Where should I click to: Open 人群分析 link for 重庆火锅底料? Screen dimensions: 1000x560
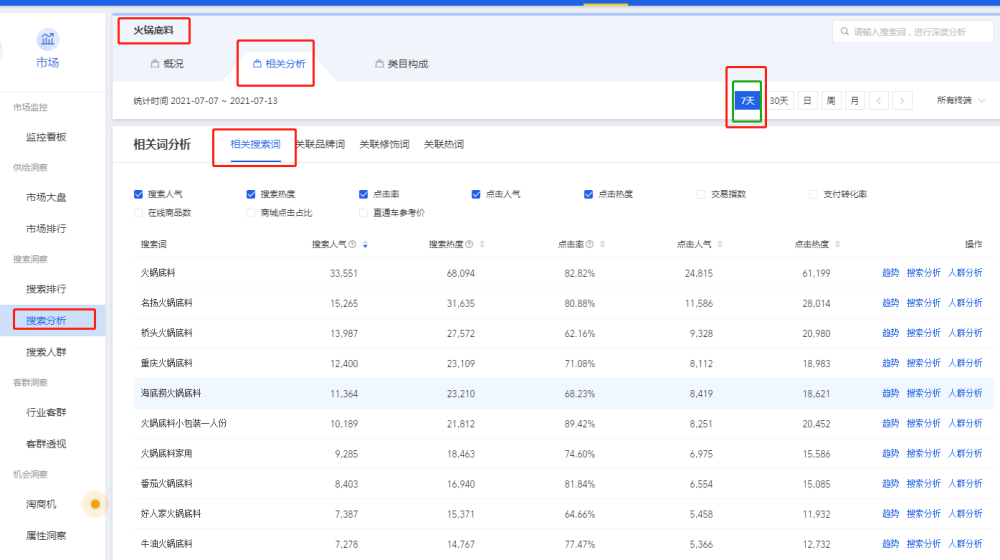(x=964, y=363)
